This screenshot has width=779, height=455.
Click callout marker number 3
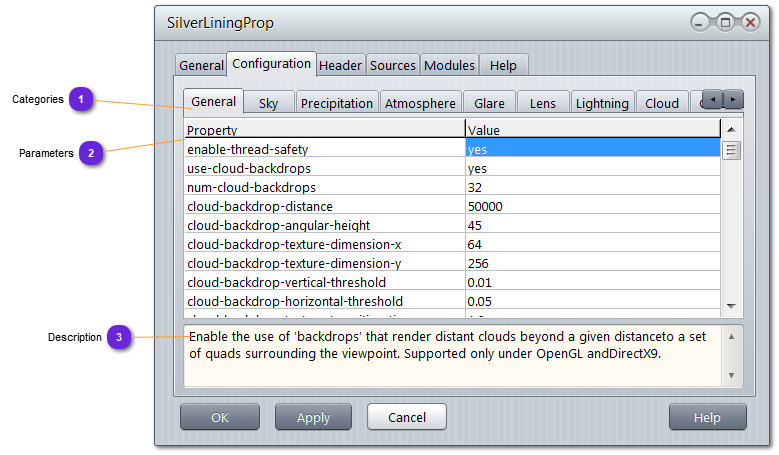click(x=119, y=337)
